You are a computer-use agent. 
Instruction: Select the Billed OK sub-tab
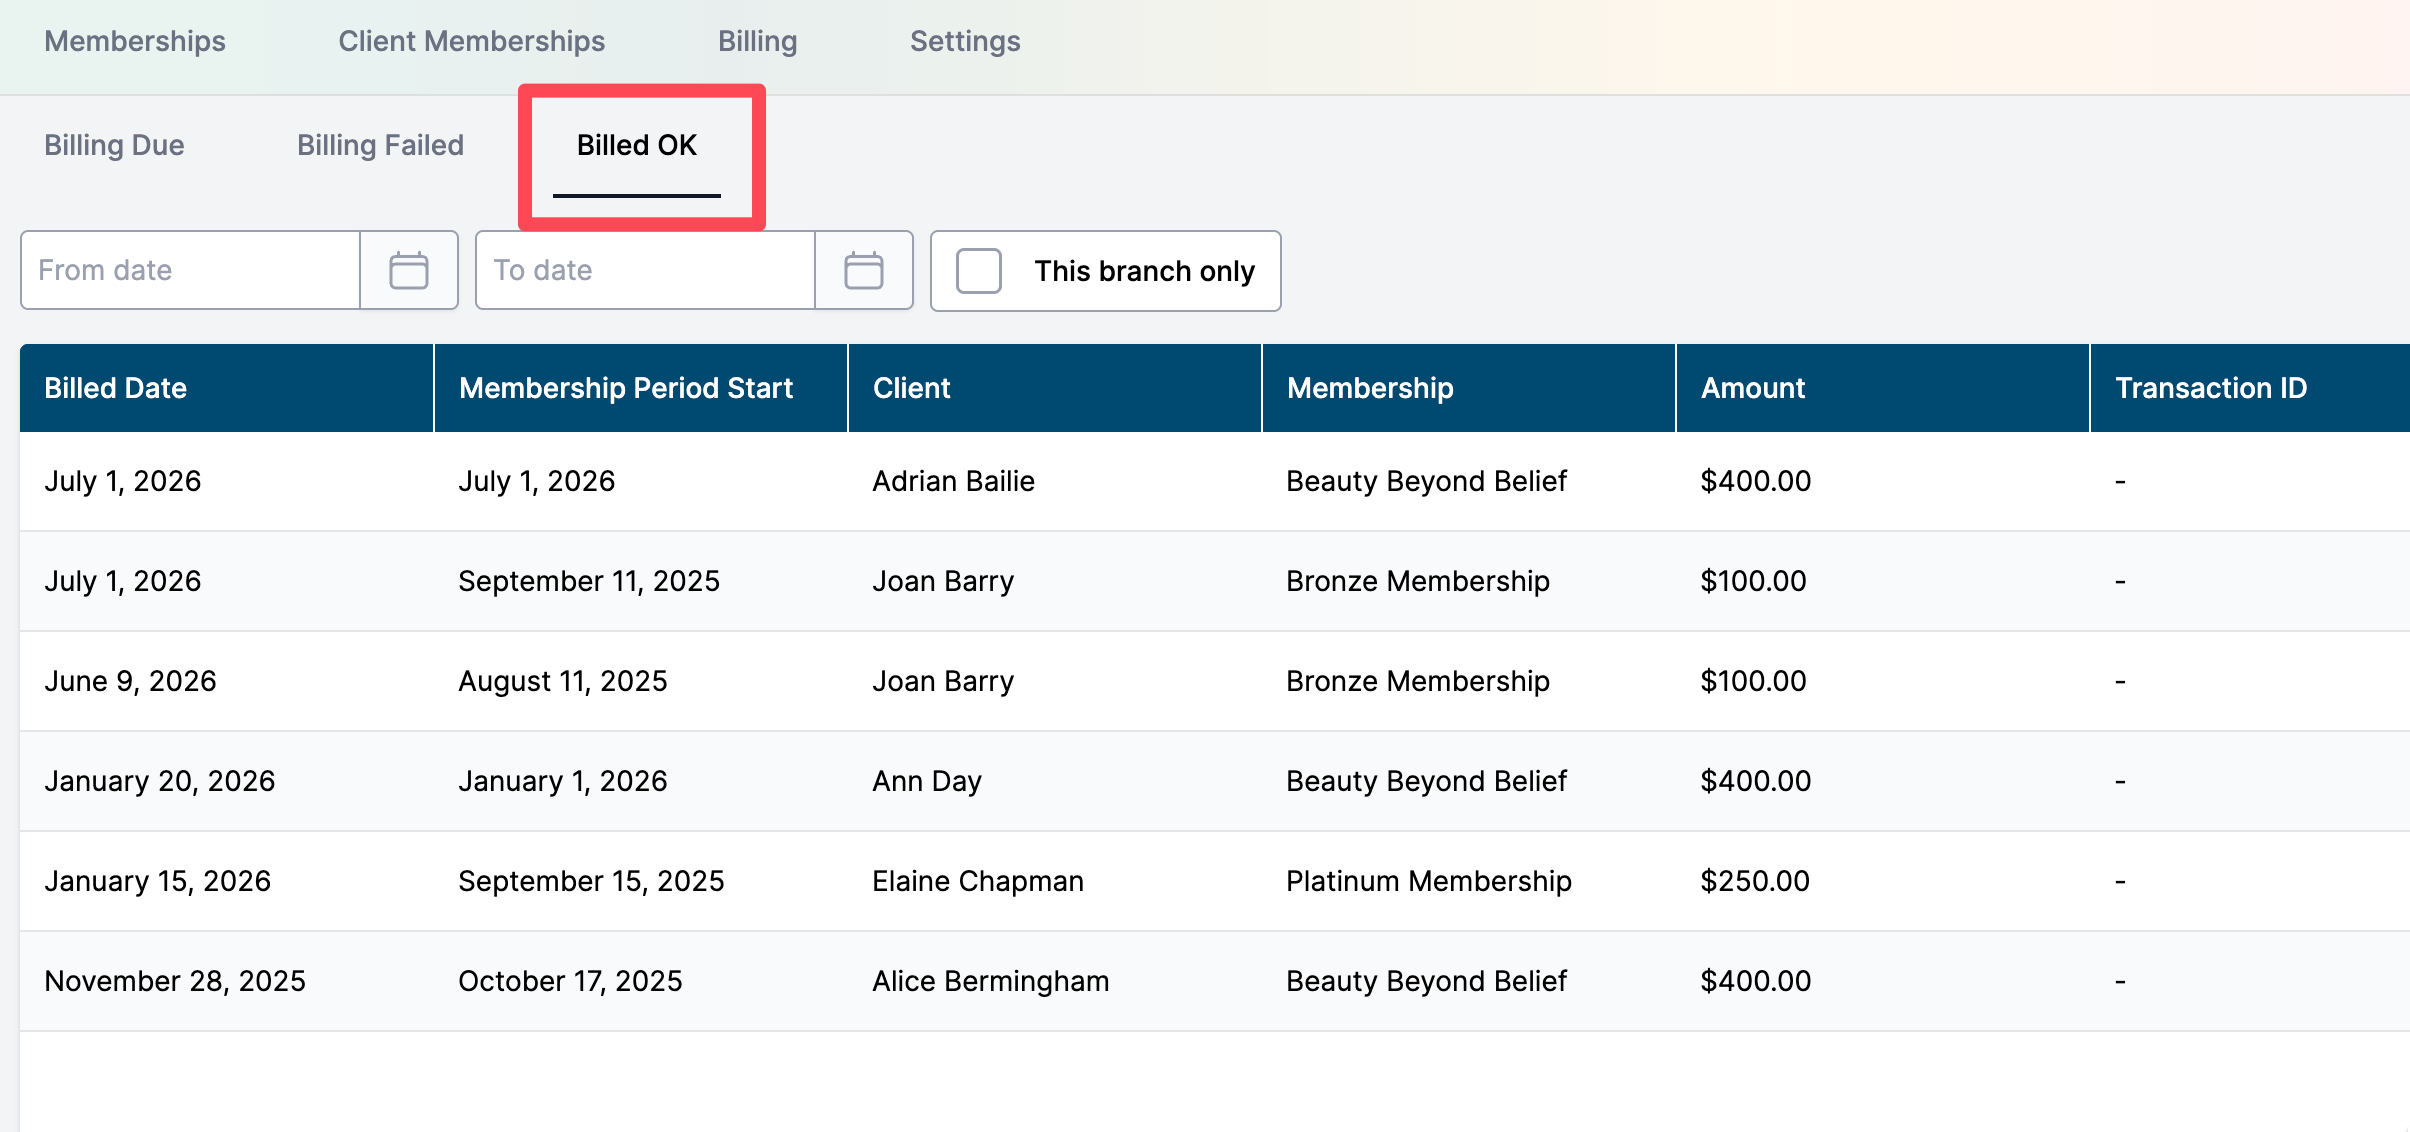637,145
